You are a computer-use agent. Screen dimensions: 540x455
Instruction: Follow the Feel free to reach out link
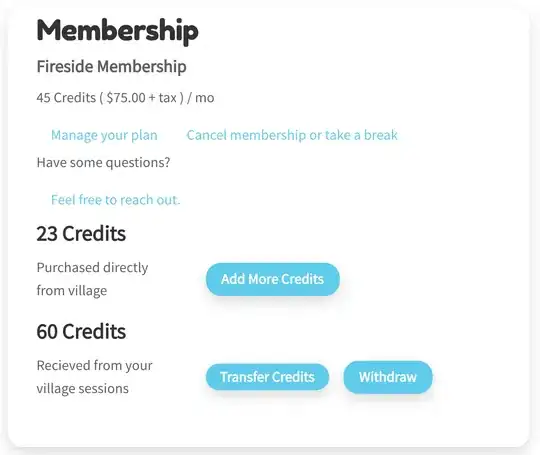click(115, 200)
